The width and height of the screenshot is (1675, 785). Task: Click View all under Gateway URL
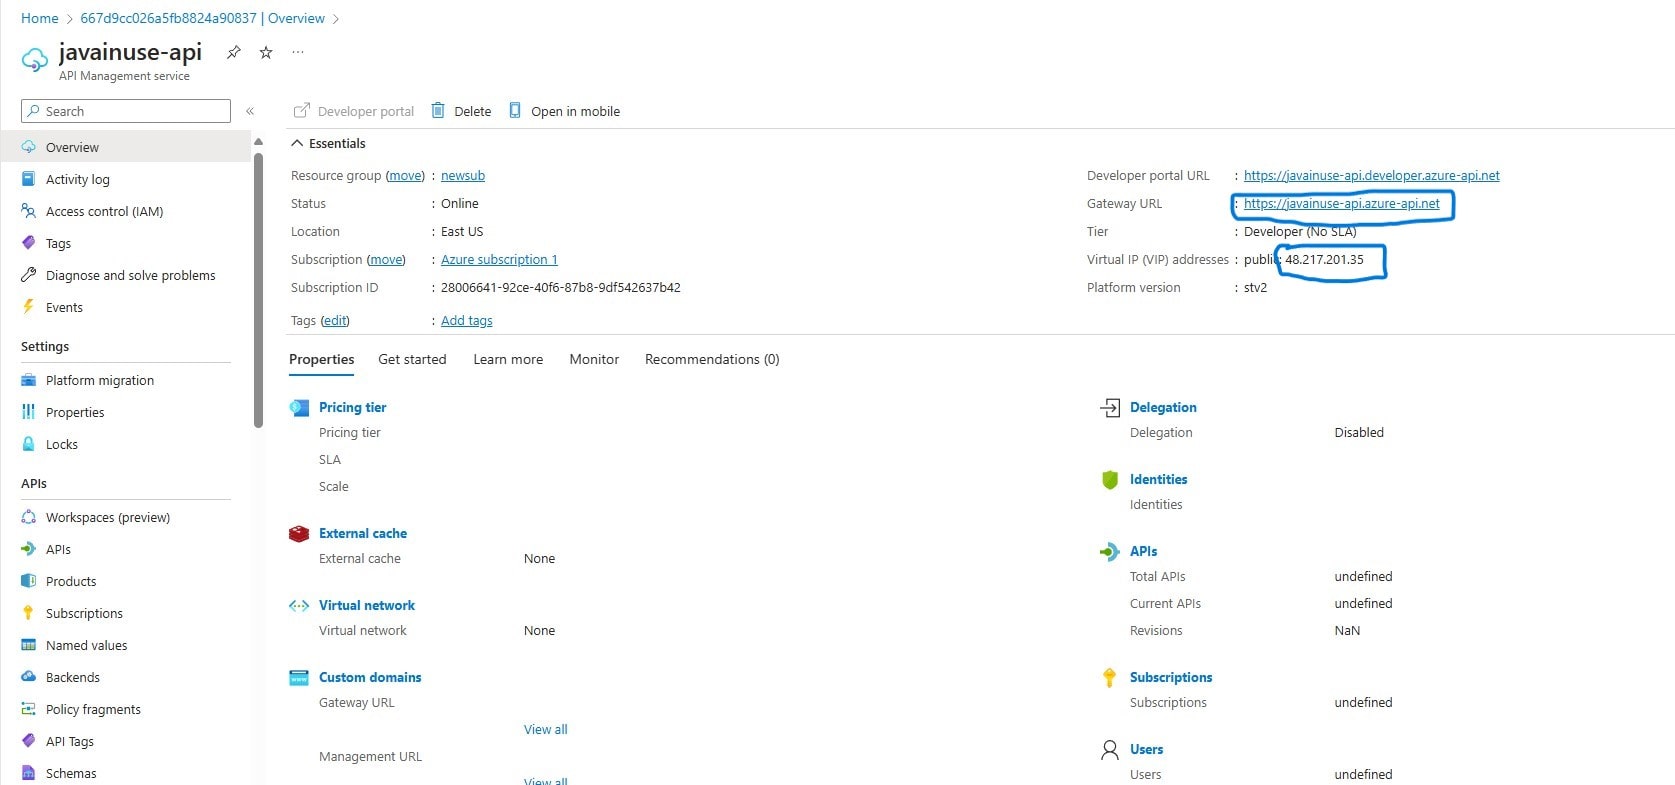point(546,729)
